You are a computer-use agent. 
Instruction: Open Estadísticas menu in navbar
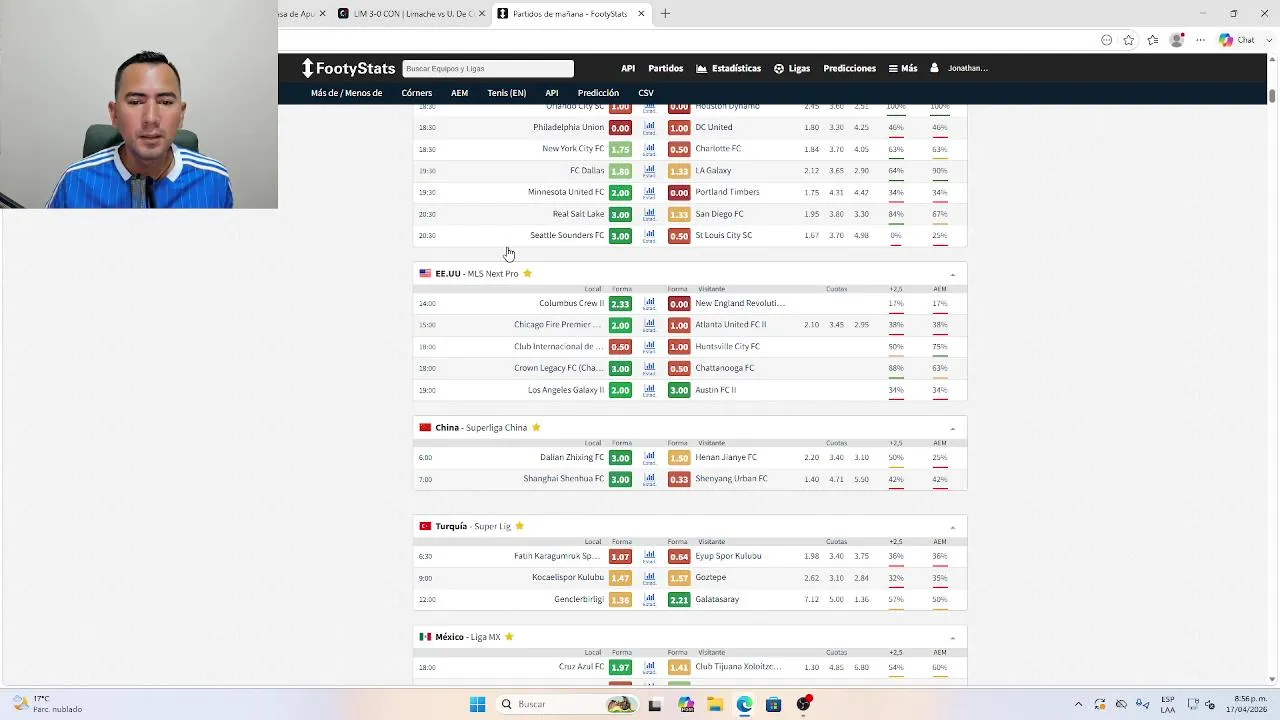coord(728,68)
